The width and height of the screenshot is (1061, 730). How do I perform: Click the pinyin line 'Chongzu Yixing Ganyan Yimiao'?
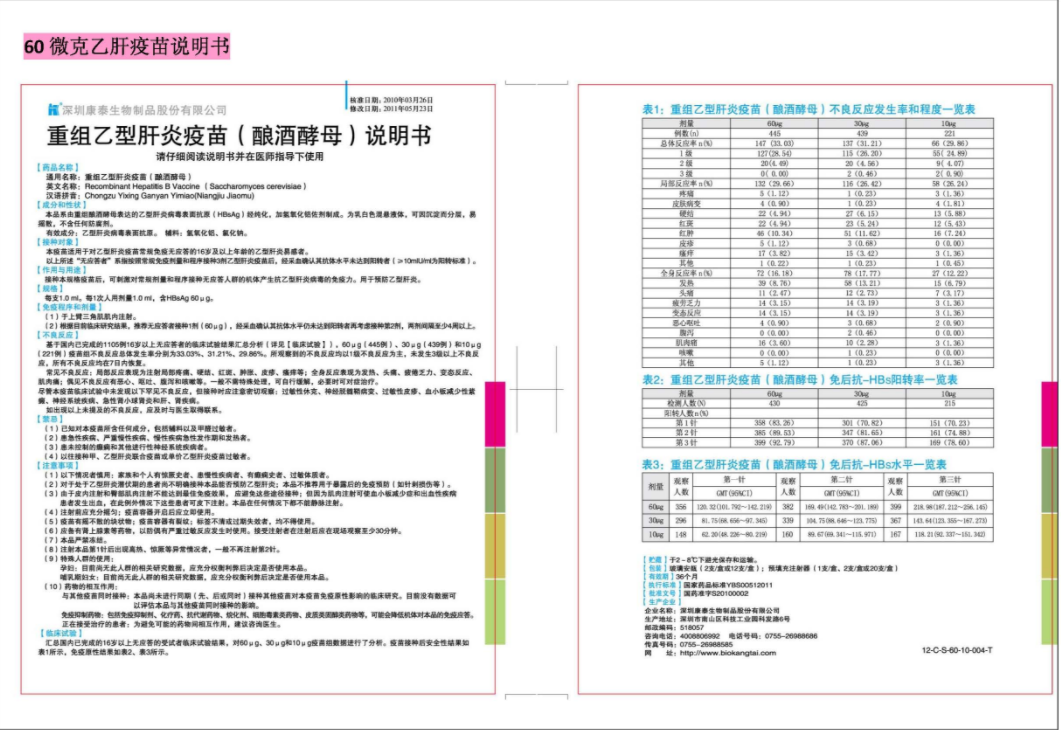click(150, 196)
